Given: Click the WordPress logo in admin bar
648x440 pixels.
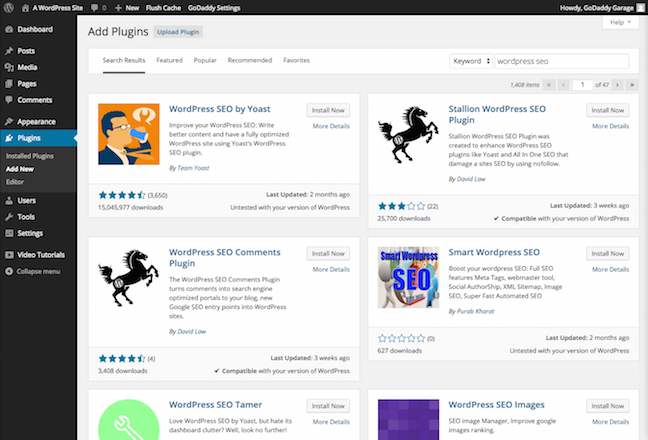Looking at the screenshot, I should (8, 7).
